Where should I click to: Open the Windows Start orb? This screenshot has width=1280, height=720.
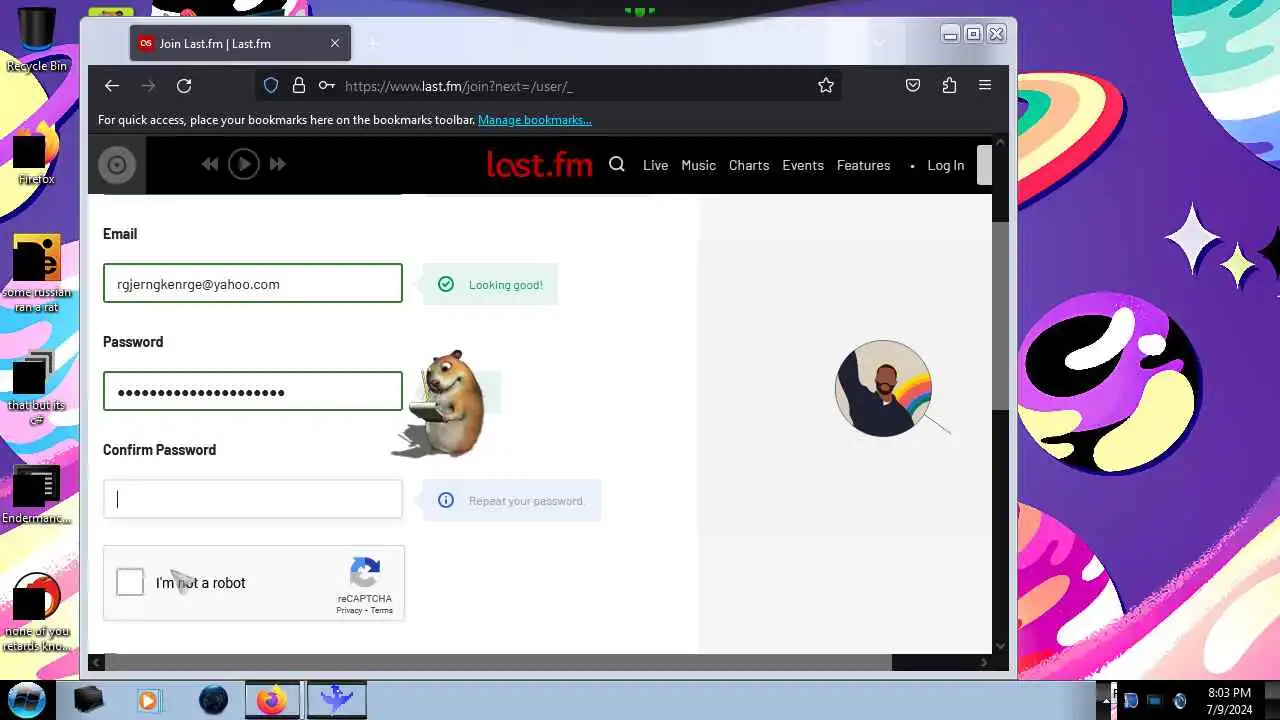28,699
